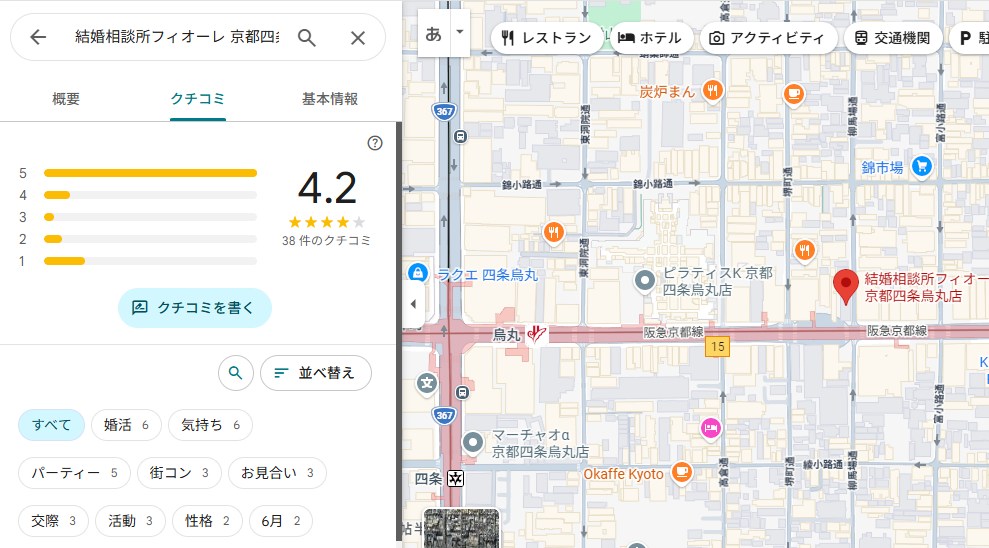Click the red location pin for フィオーレ
The width and height of the screenshot is (989, 548).
[x=846, y=286]
